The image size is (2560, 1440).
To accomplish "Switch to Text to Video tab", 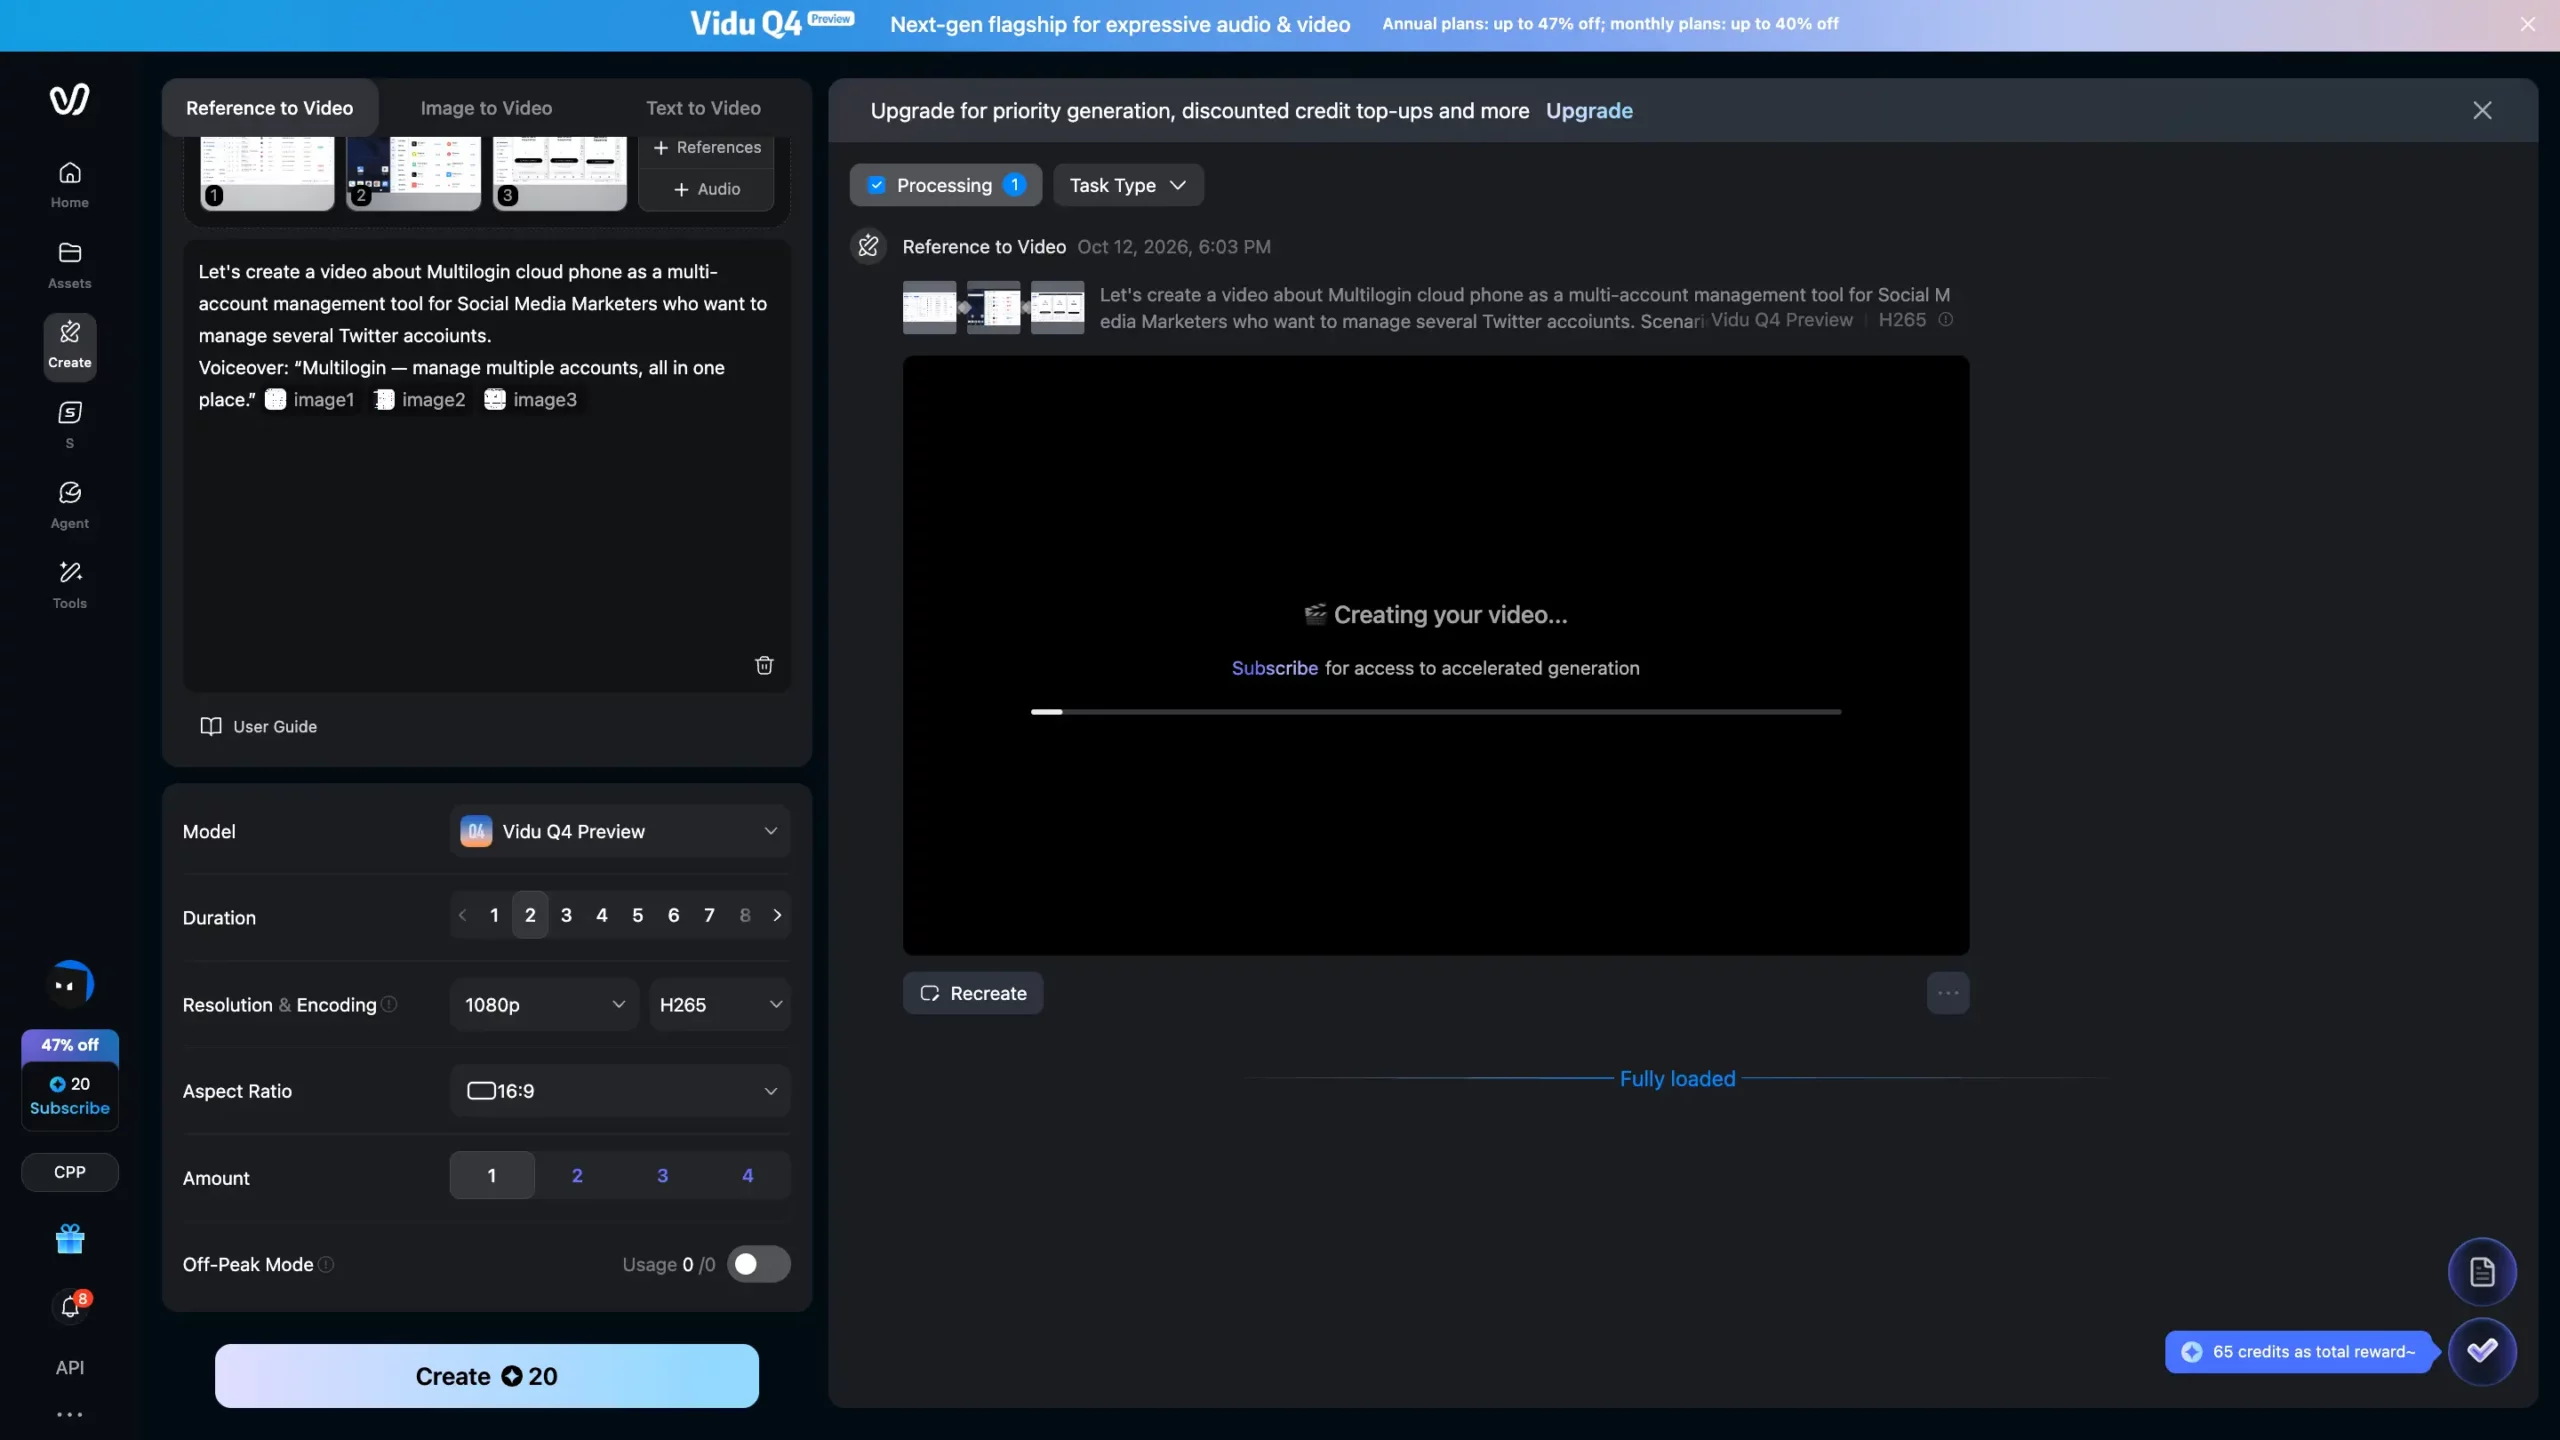I will tap(703, 108).
